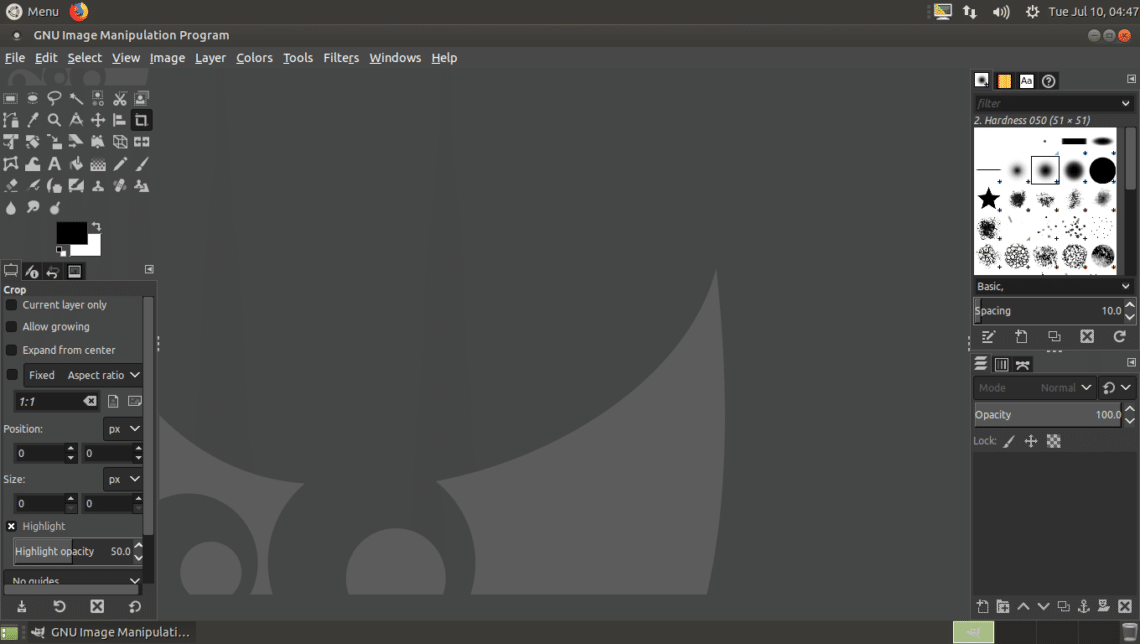Select the Color Picker eyedropper tool
Screen dimensions: 1140x644
[32, 120]
